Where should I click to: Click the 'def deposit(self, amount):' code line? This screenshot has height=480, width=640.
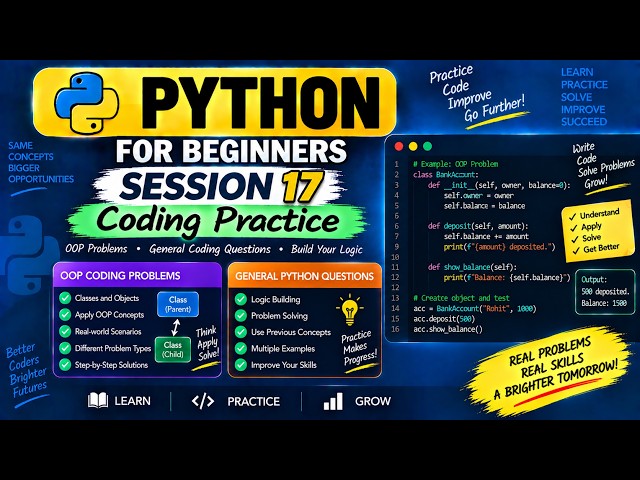478,226
